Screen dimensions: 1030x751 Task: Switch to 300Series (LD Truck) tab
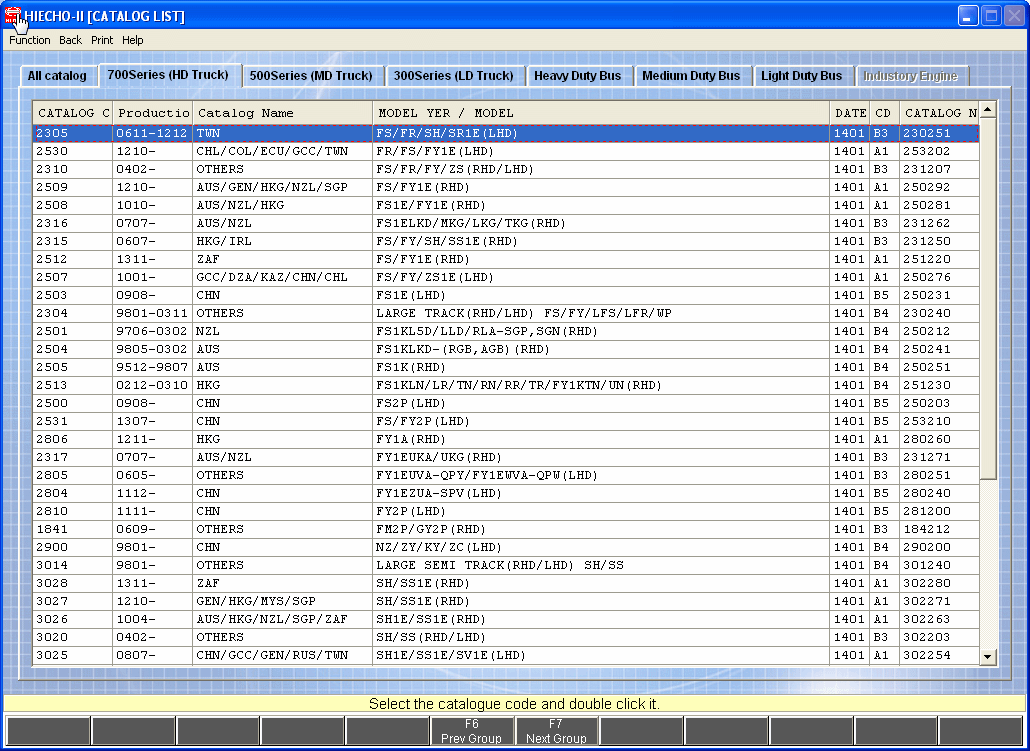(x=453, y=76)
